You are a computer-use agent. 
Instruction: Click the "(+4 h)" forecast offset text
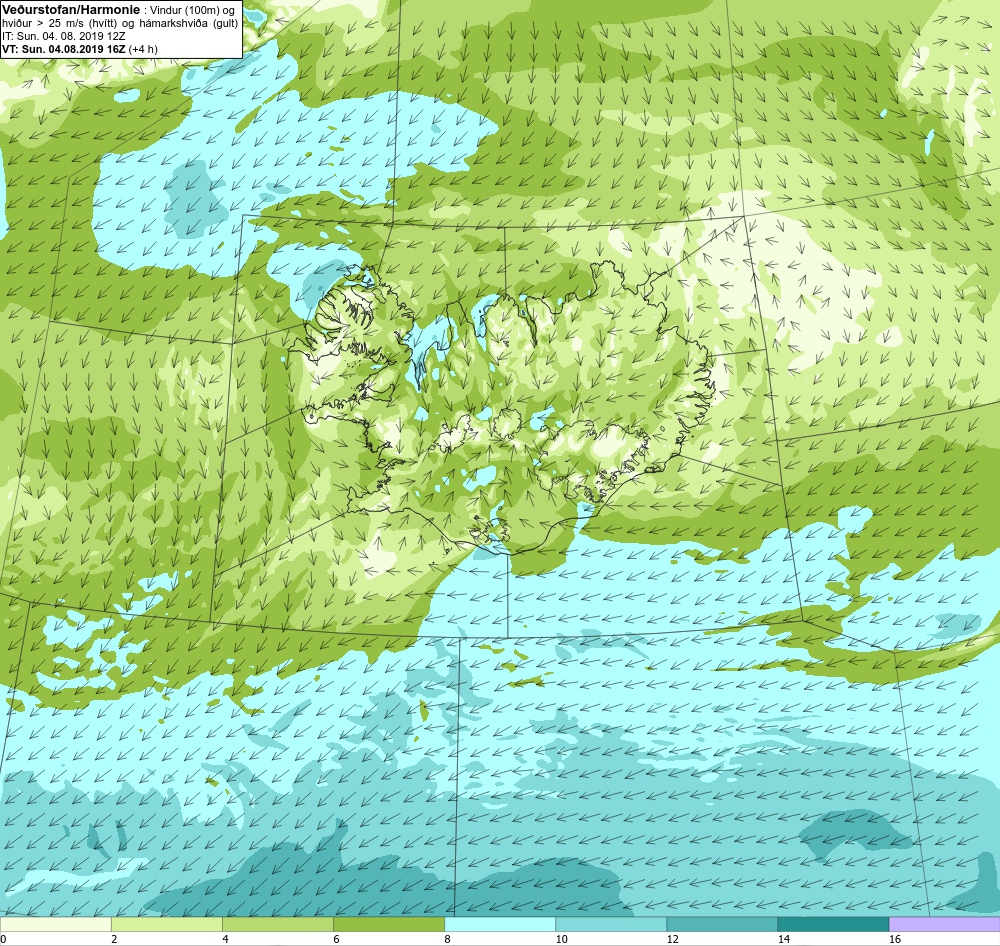pyautogui.click(x=143, y=49)
